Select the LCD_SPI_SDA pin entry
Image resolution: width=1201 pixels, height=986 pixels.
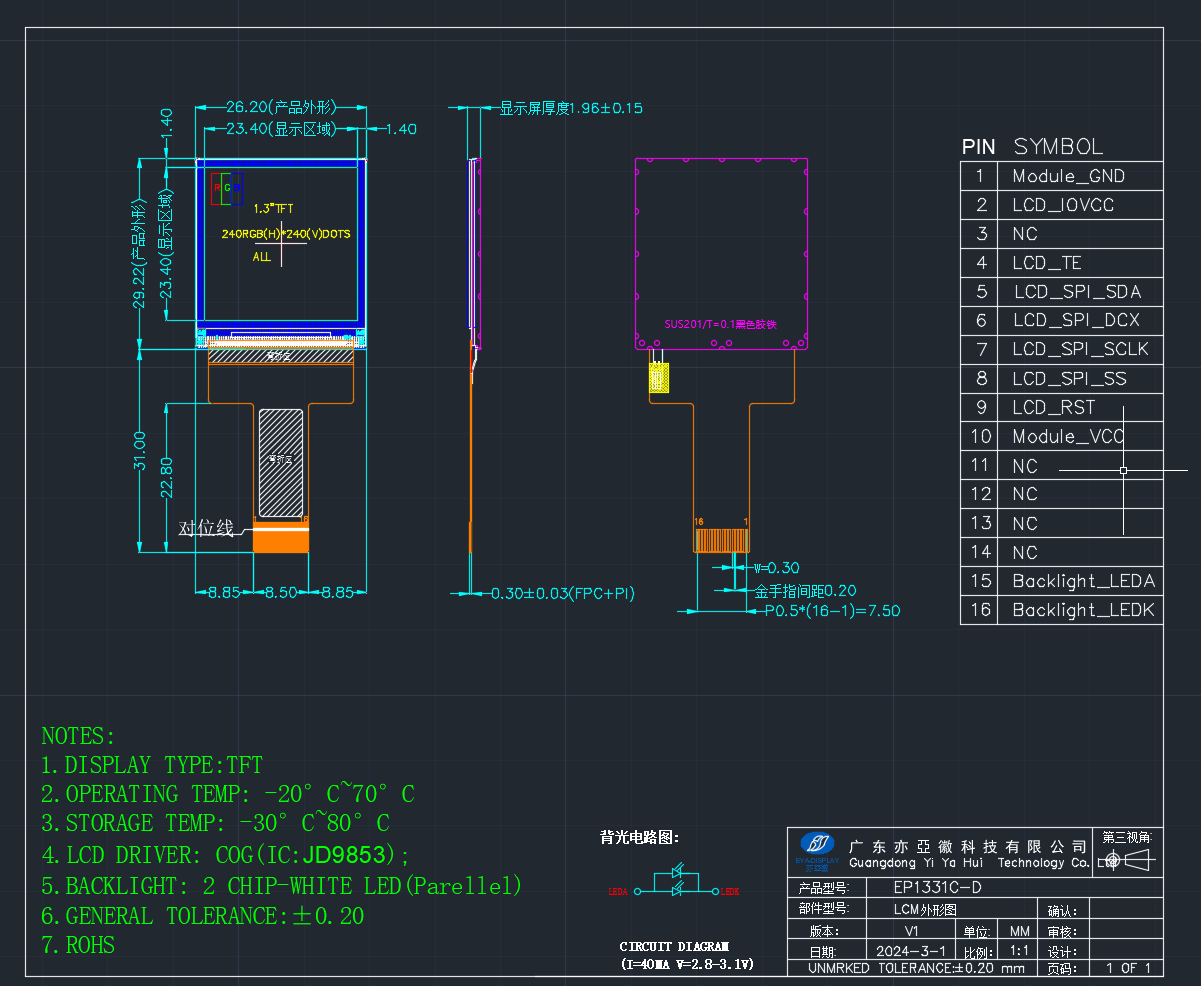1077,292
